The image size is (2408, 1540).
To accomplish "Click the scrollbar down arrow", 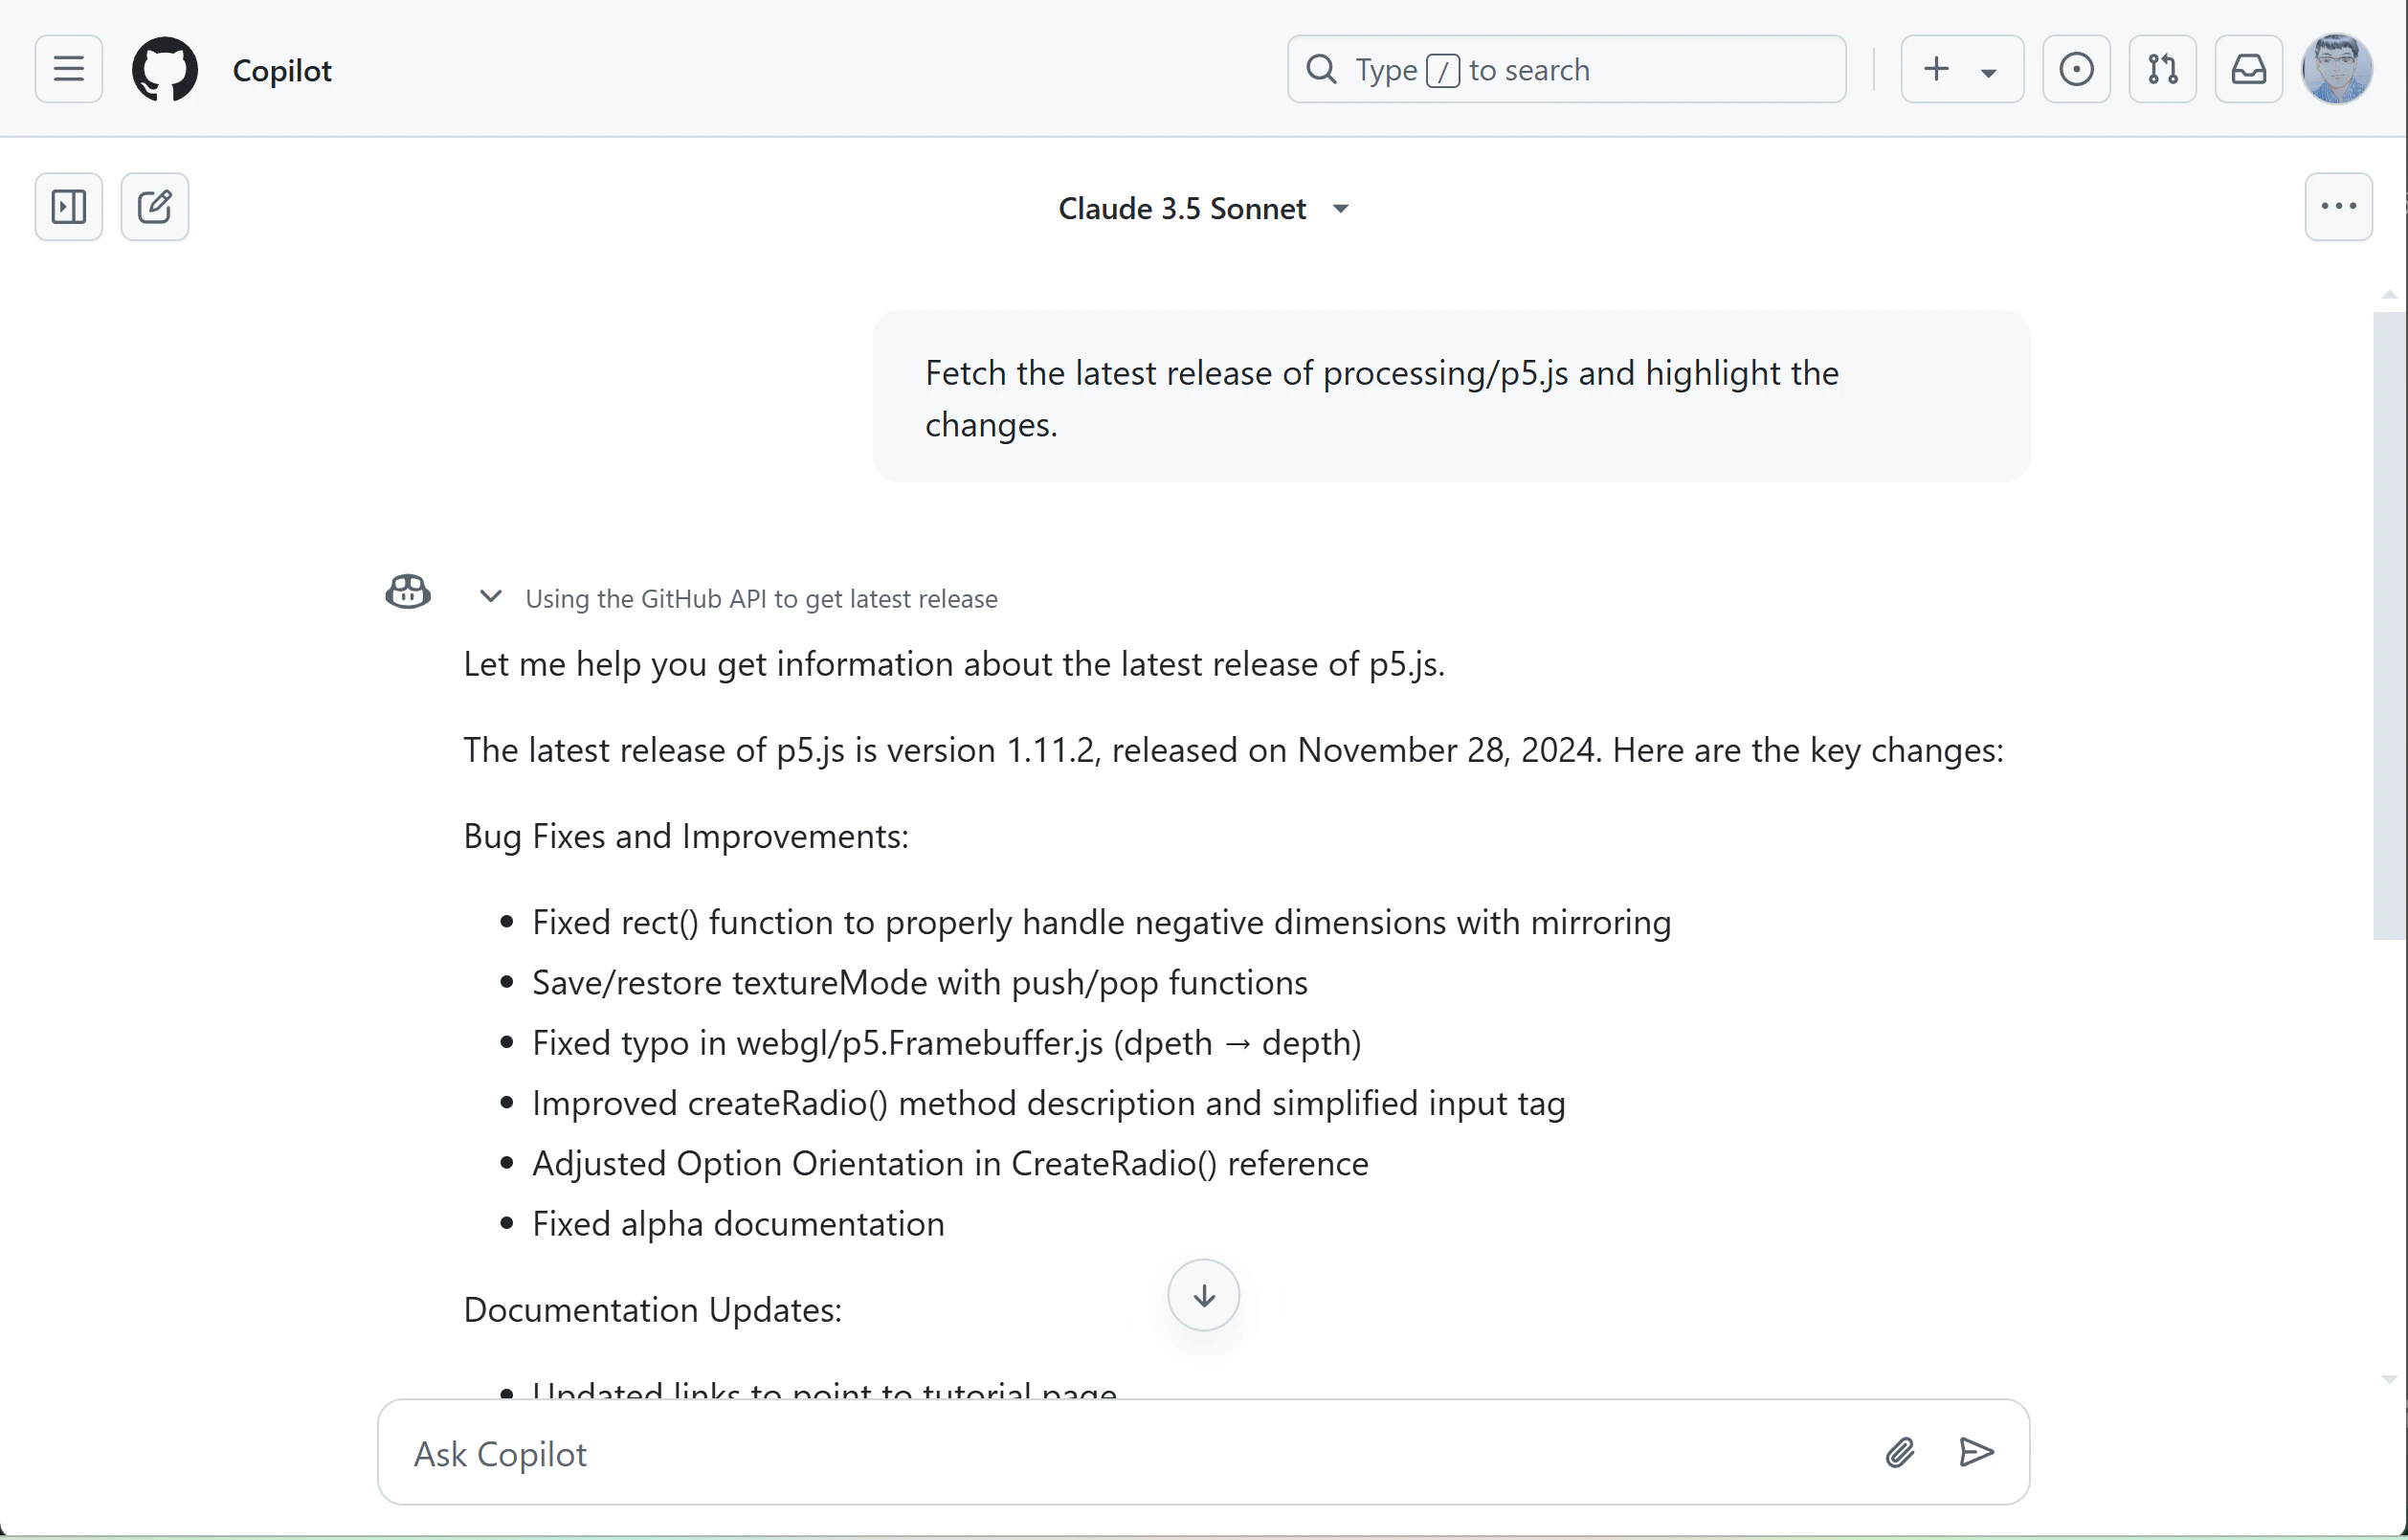I will click(x=2389, y=1380).
